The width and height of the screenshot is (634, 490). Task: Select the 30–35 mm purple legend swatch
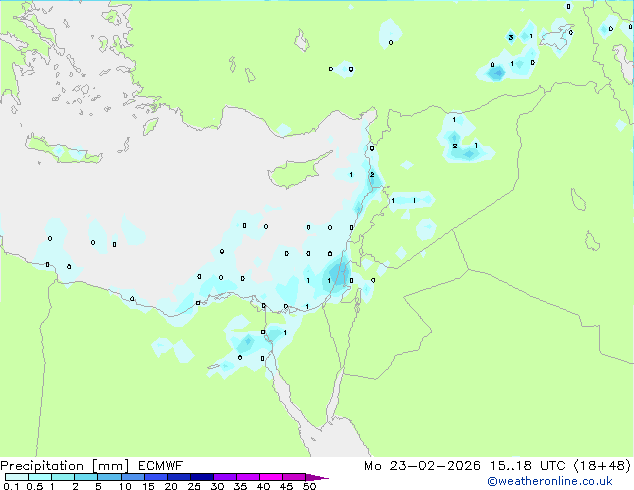pyautogui.click(x=225, y=477)
